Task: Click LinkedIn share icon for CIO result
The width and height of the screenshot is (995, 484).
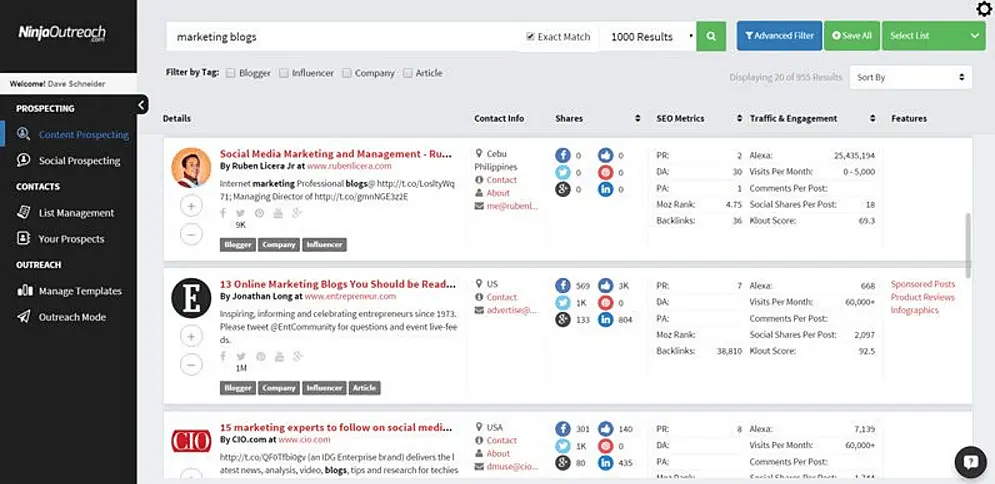Action: 605,463
